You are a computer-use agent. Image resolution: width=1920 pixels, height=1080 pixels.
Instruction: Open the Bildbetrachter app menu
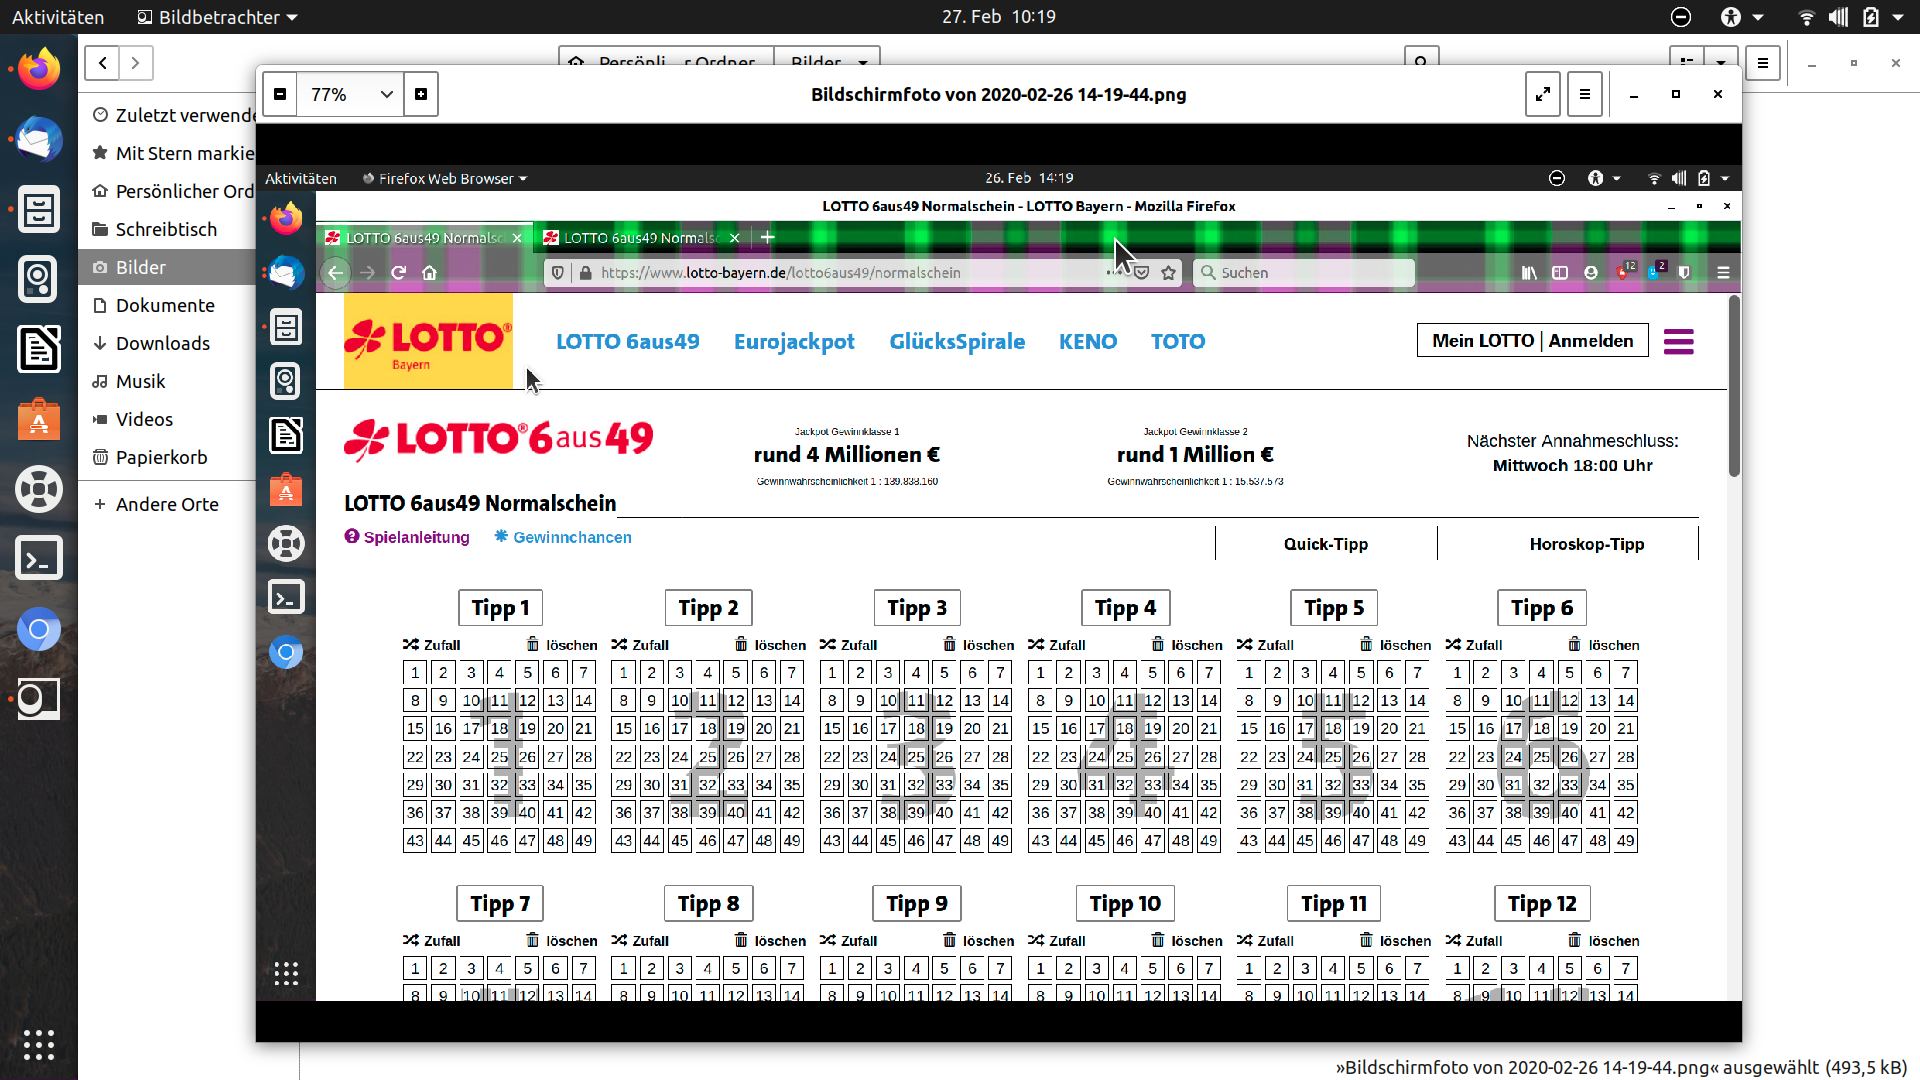click(218, 17)
